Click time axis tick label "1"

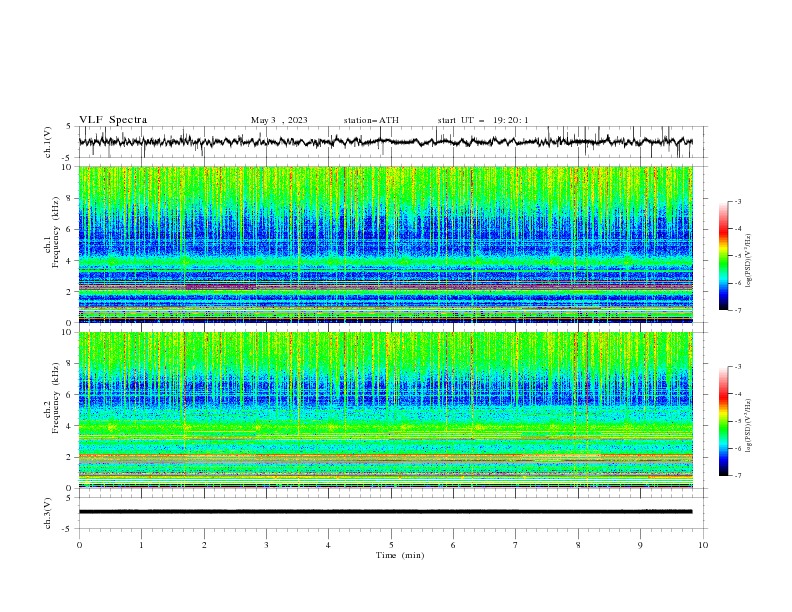(x=141, y=545)
